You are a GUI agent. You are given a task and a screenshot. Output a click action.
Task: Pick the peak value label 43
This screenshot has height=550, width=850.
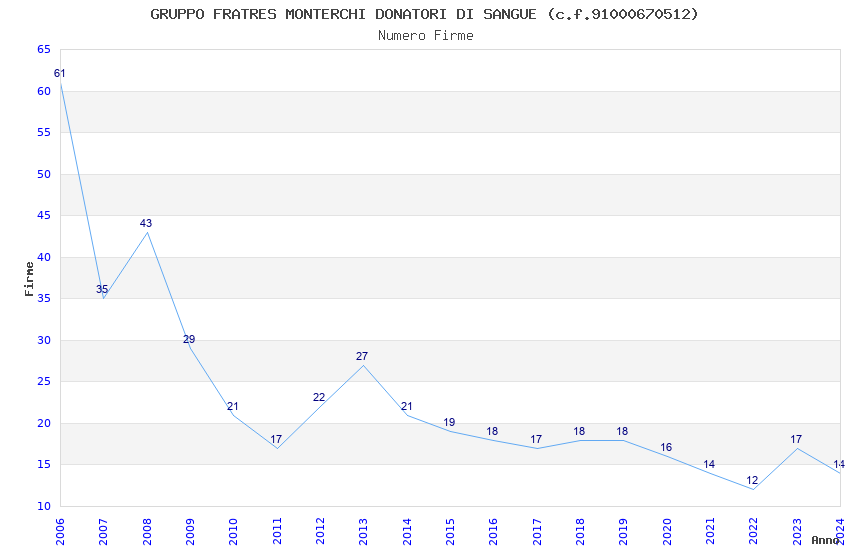click(146, 223)
